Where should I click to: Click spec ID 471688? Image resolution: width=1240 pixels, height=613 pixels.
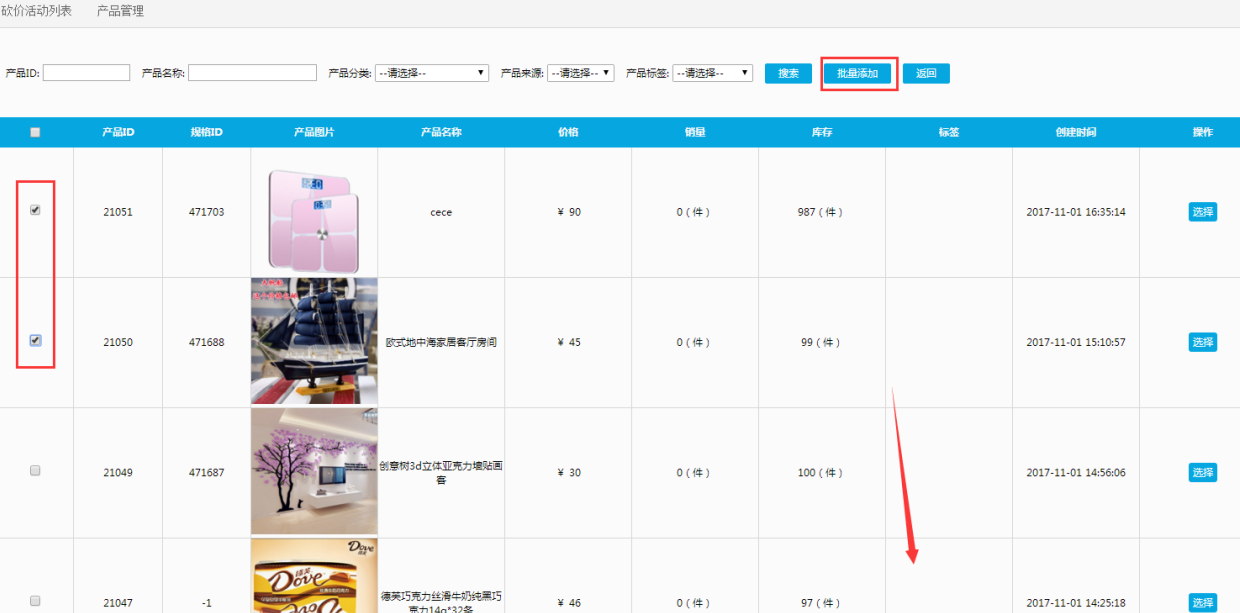[x=206, y=342]
